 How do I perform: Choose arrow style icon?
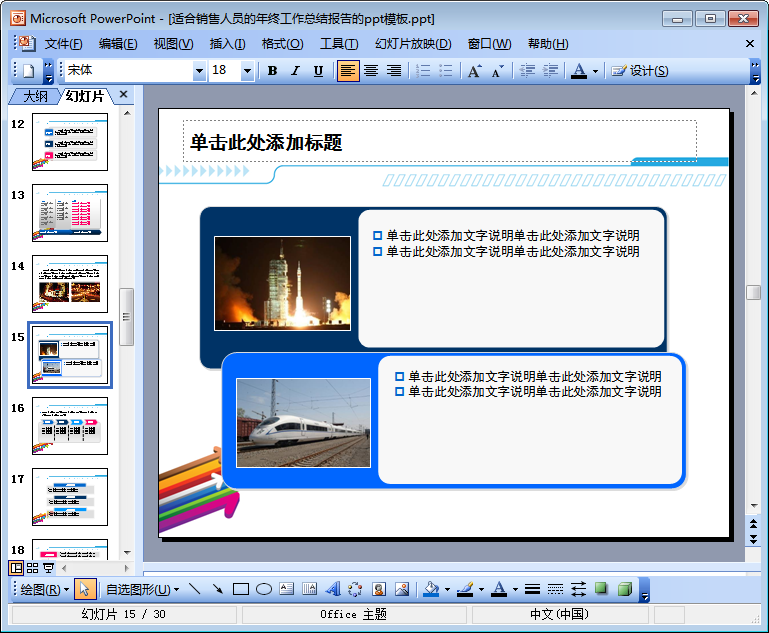(578, 589)
